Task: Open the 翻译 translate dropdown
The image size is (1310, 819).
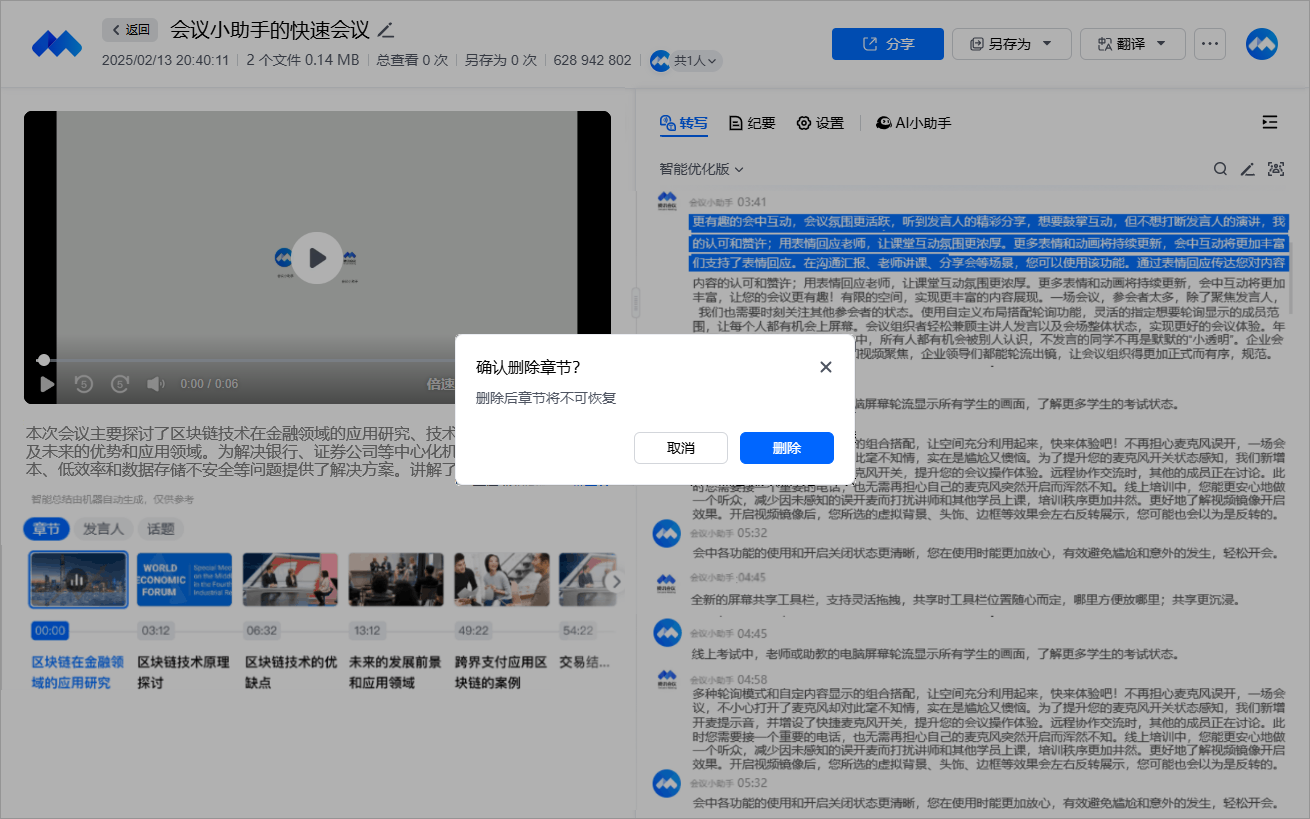Action: click(x=1133, y=44)
